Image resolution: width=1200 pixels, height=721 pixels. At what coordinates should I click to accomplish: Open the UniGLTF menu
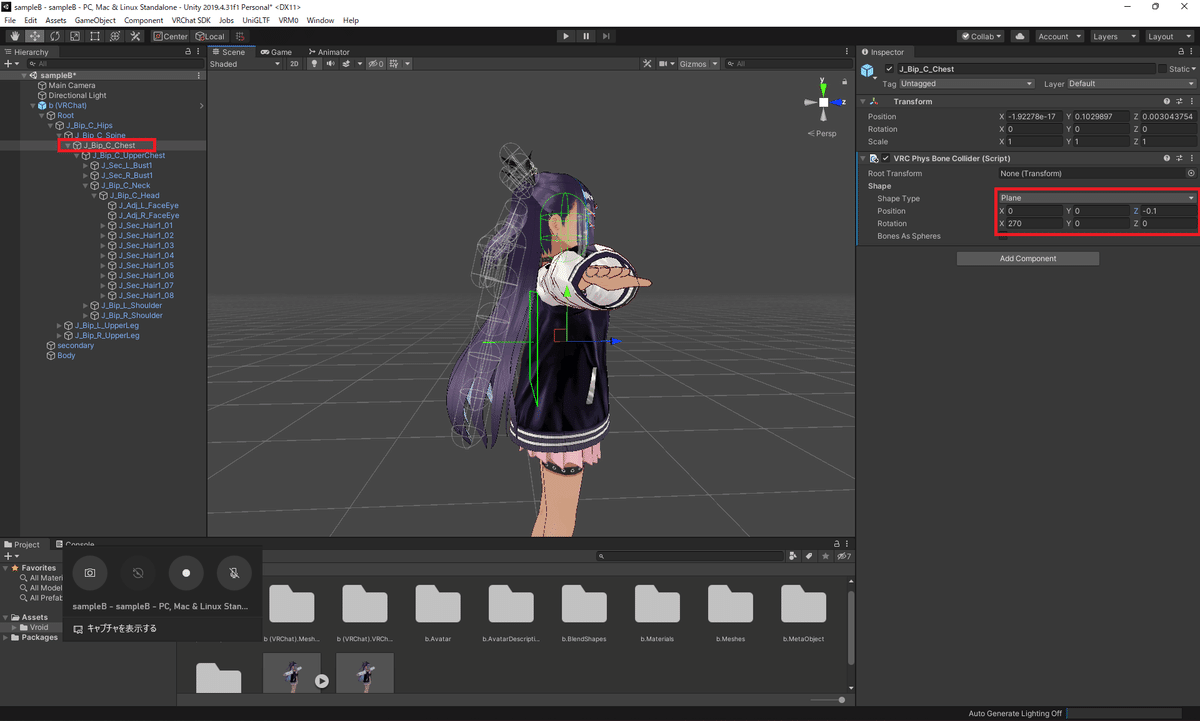coord(256,20)
